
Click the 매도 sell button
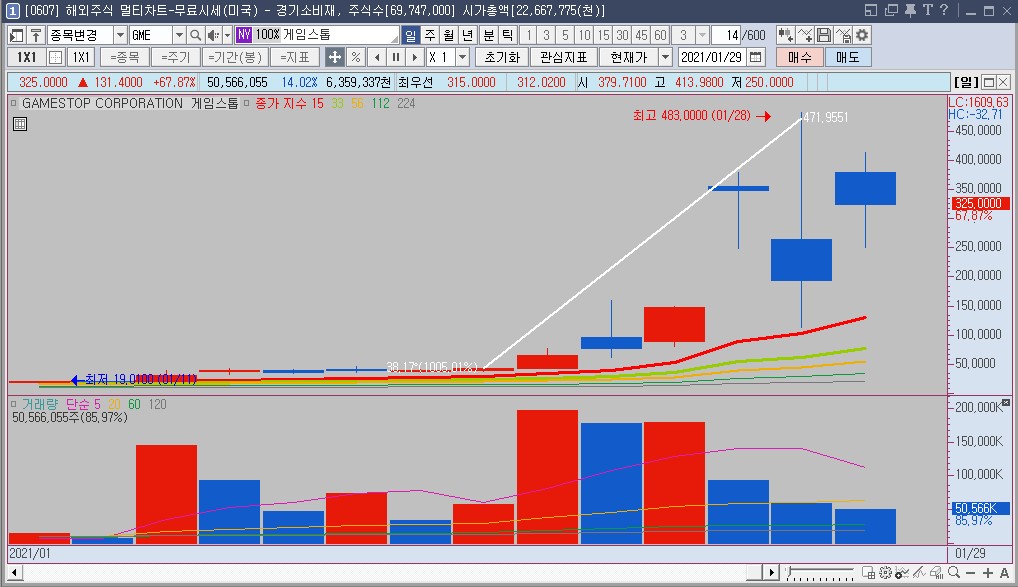[848, 57]
